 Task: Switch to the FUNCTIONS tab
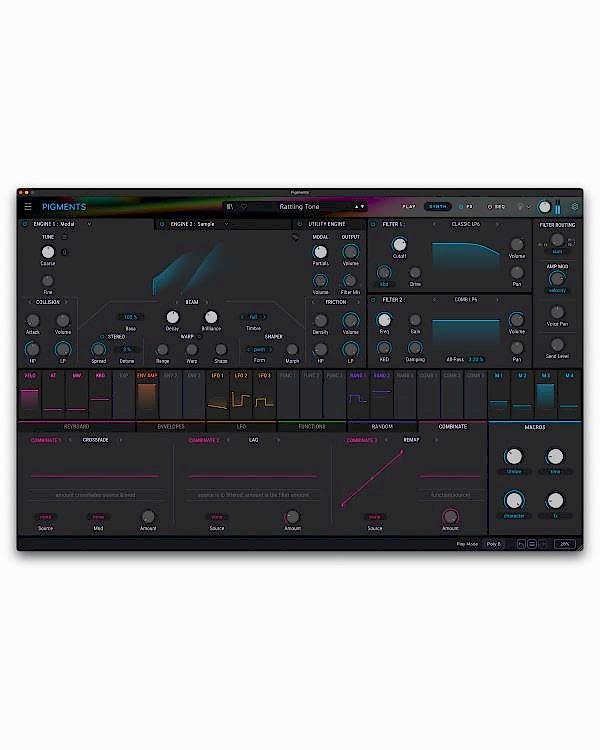click(x=311, y=427)
